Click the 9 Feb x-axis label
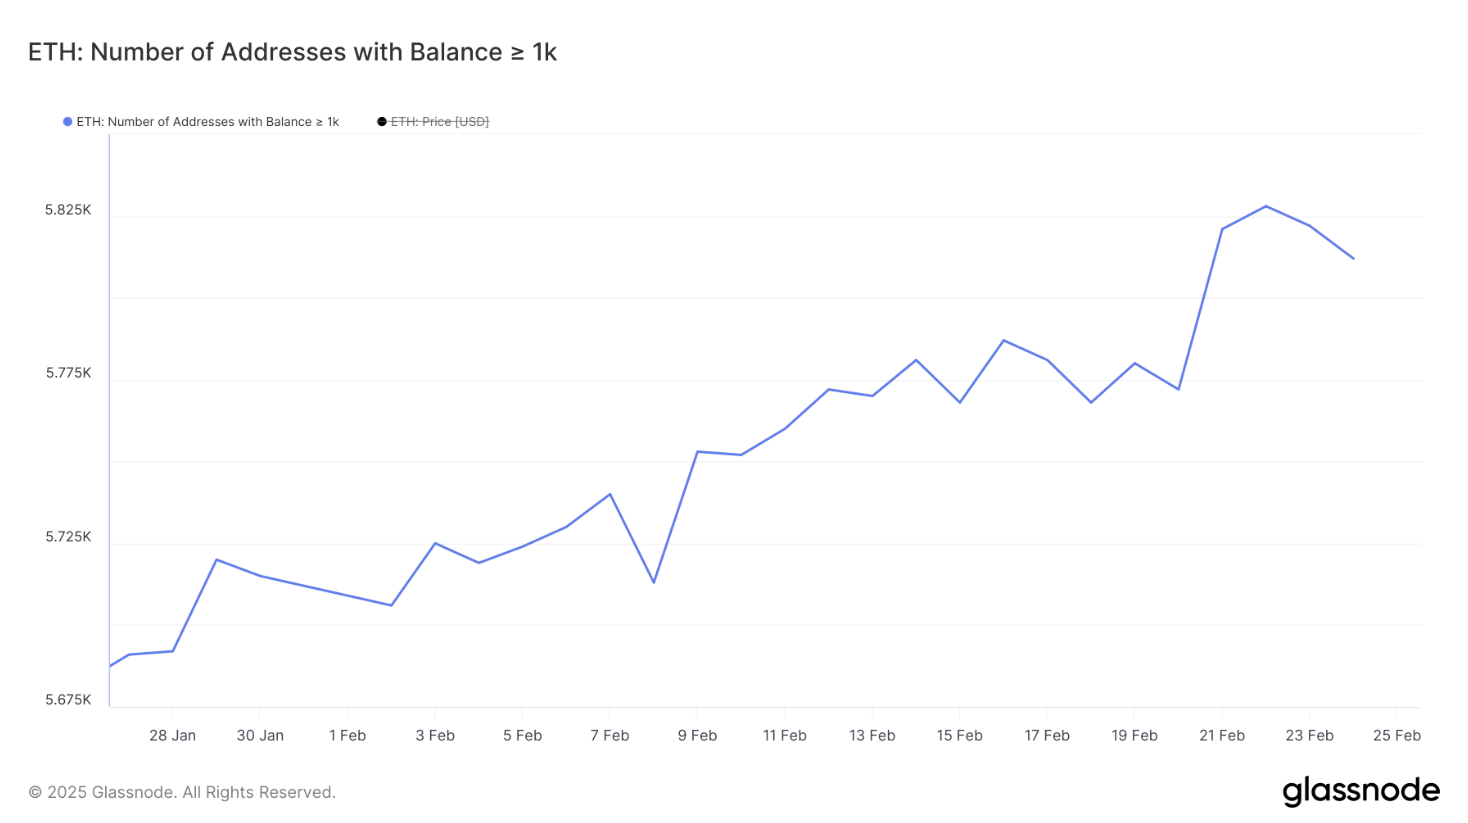1468x823 pixels. coord(697,735)
